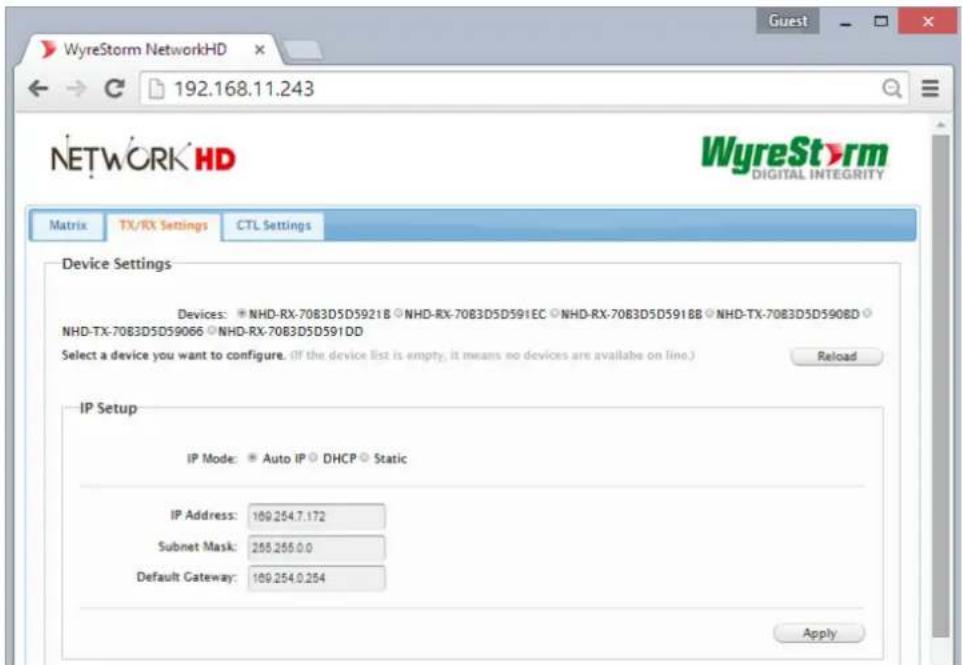Close the browser window
Screen dimensions: 962x665
[928, 21]
